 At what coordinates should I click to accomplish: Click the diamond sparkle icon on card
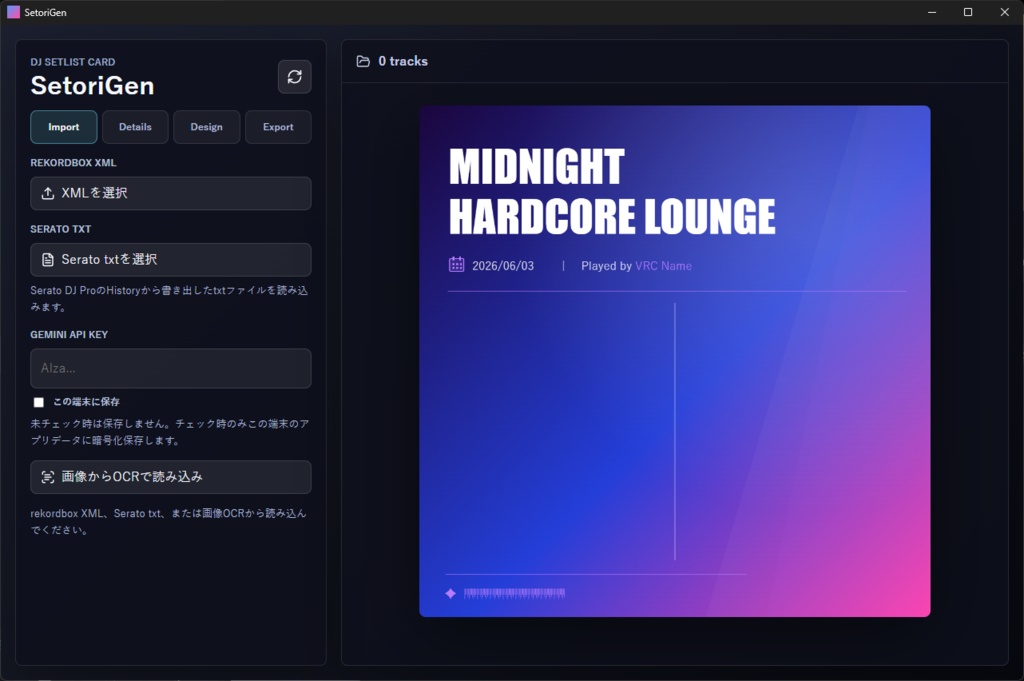click(450, 594)
